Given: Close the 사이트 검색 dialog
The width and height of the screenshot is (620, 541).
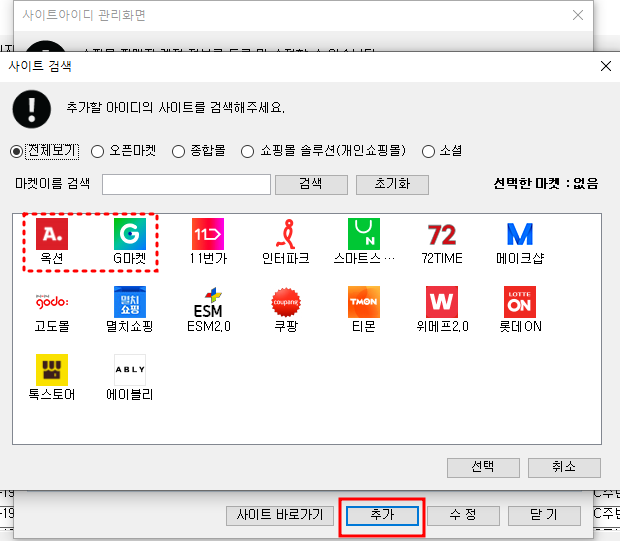Looking at the screenshot, I should pyautogui.click(x=606, y=66).
